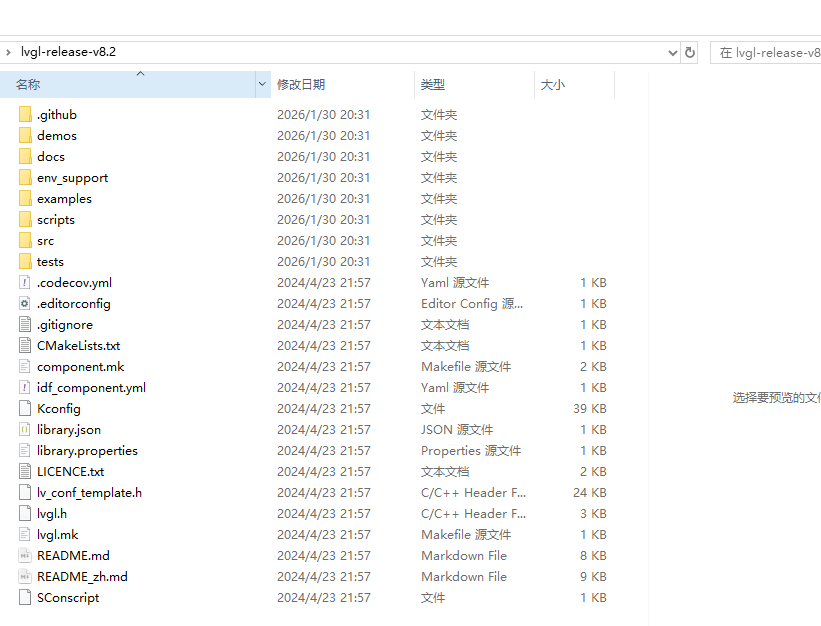The width and height of the screenshot is (821, 626).
Task: Open the address bar history dropdown
Action: coord(672,52)
